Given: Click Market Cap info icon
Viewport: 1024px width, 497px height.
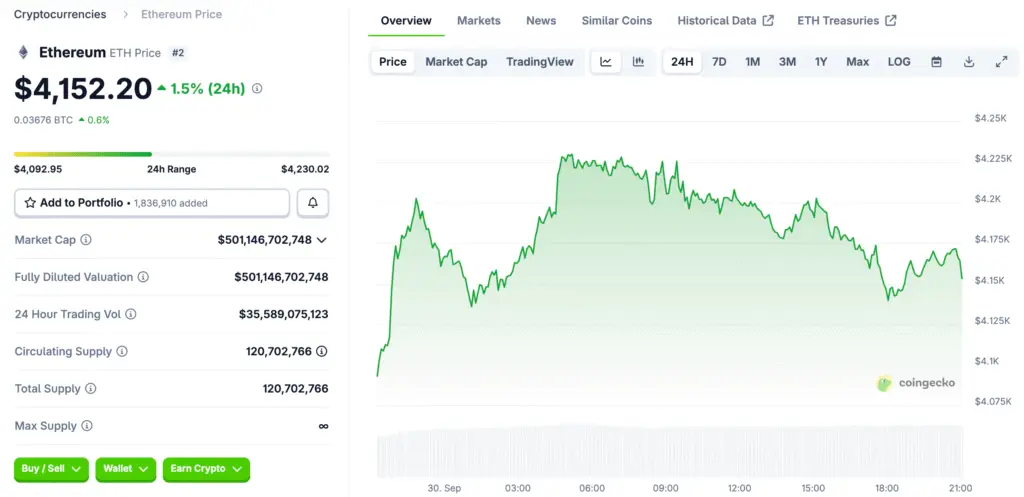Looking at the screenshot, I should (x=86, y=240).
